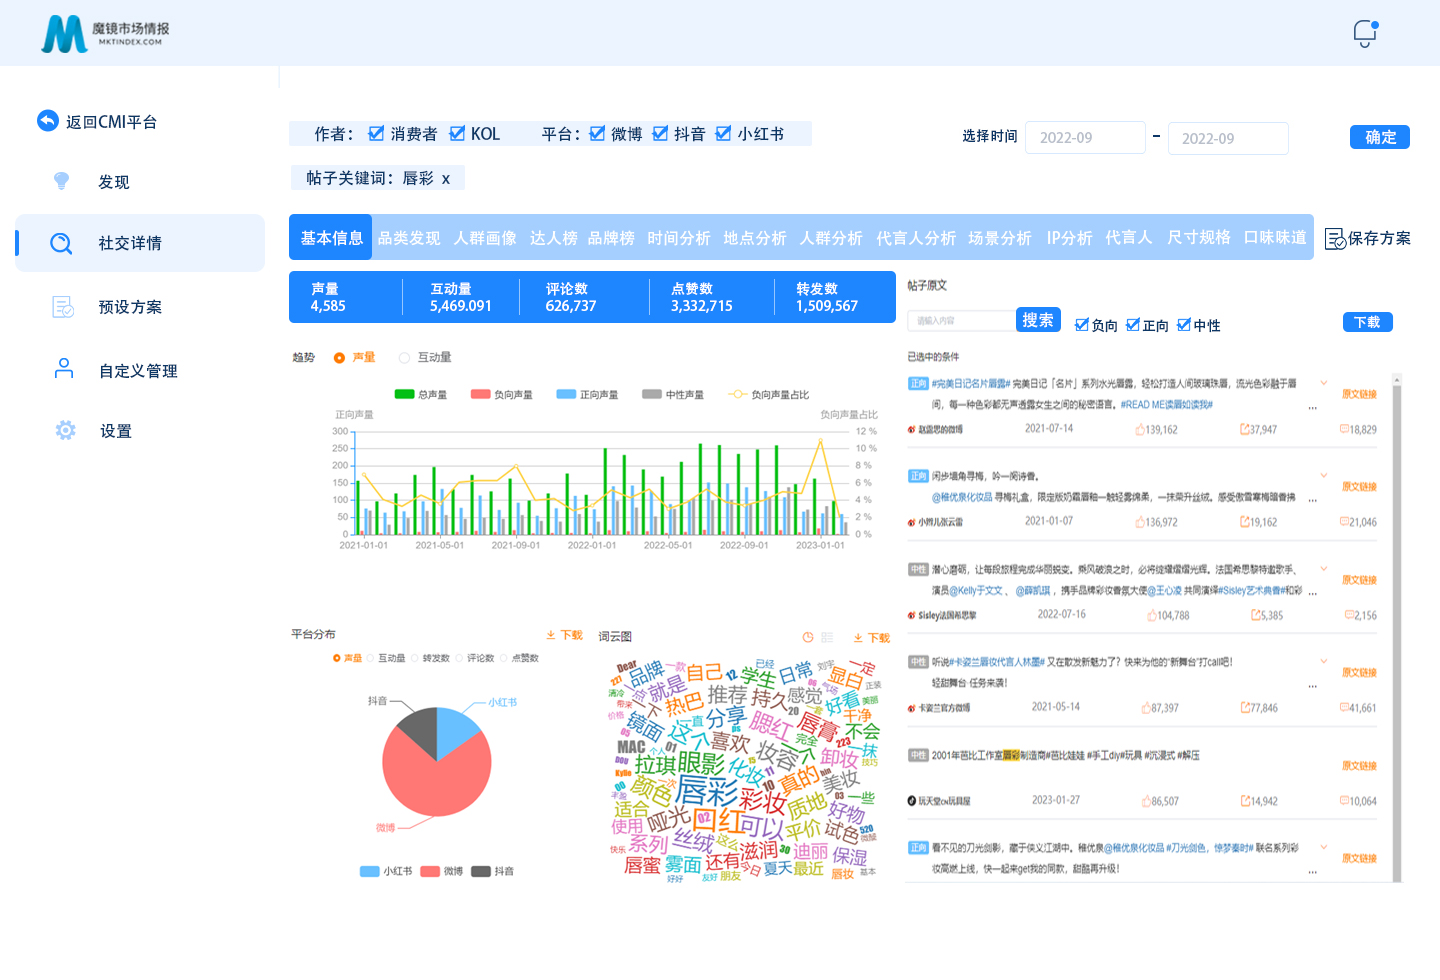Toggle the 负向声量 red legend swatch
The height and width of the screenshot is (980, 1440).
[480, 394]
